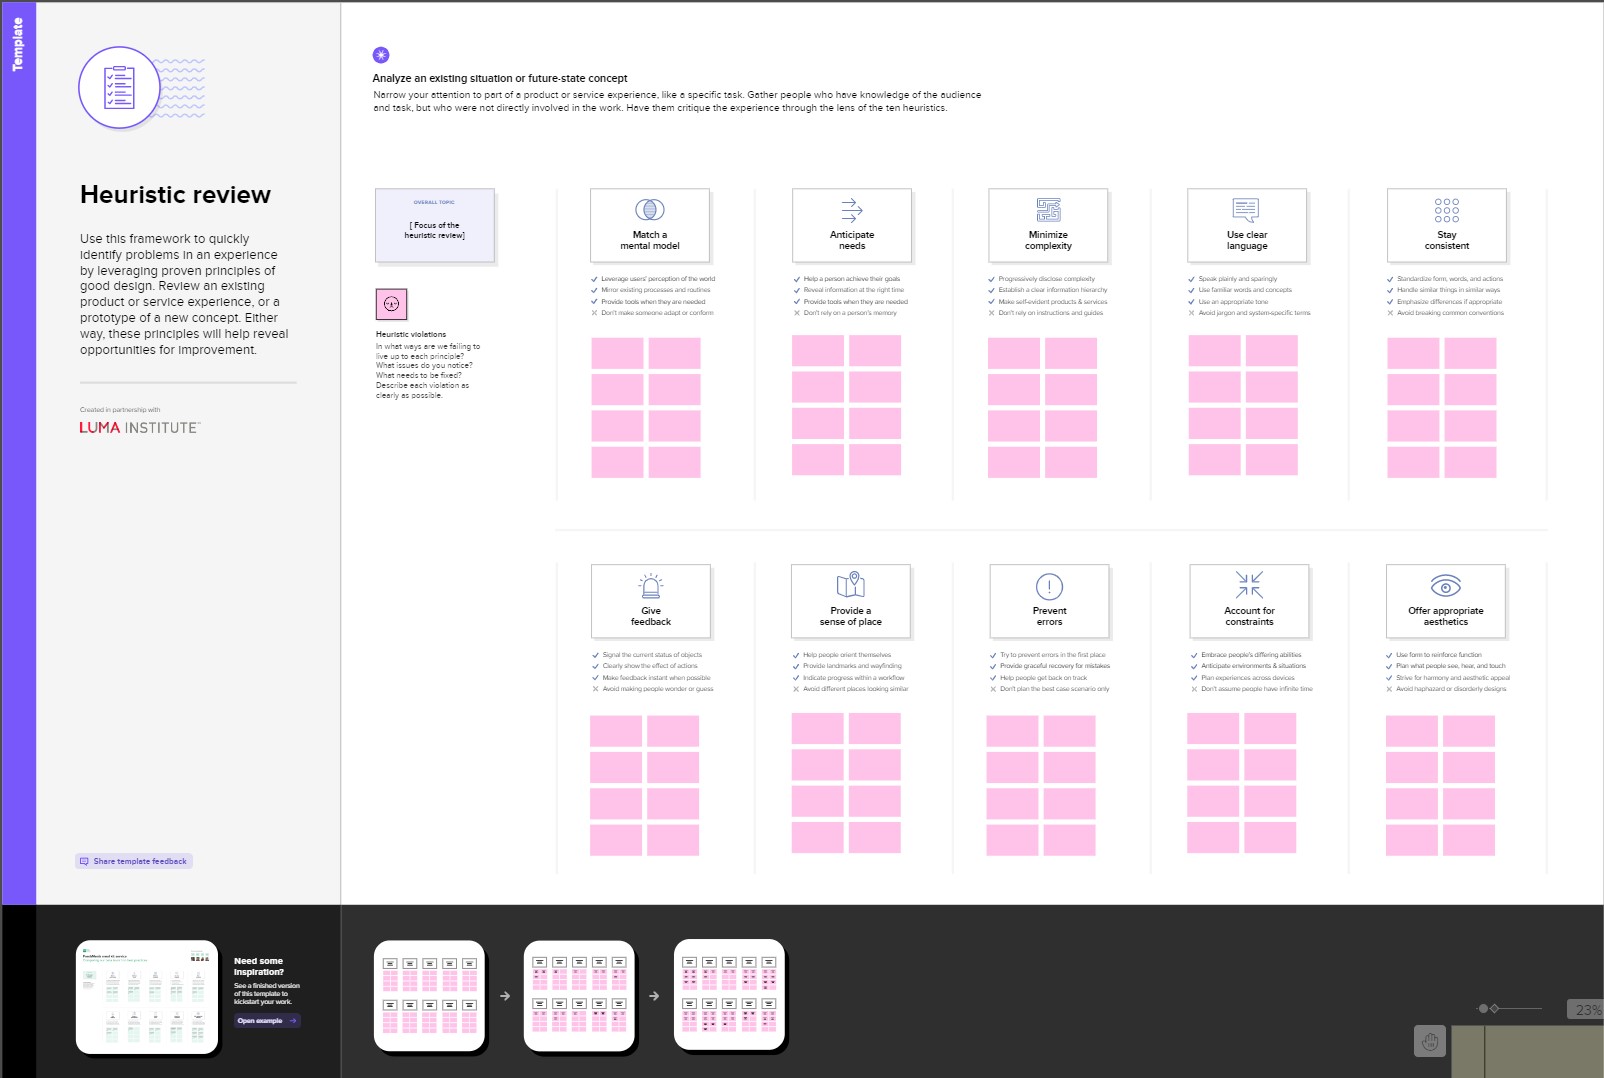Click the clipboard checklist template logo
Screen dimensions: 1604x1078
tap(119, 87)
